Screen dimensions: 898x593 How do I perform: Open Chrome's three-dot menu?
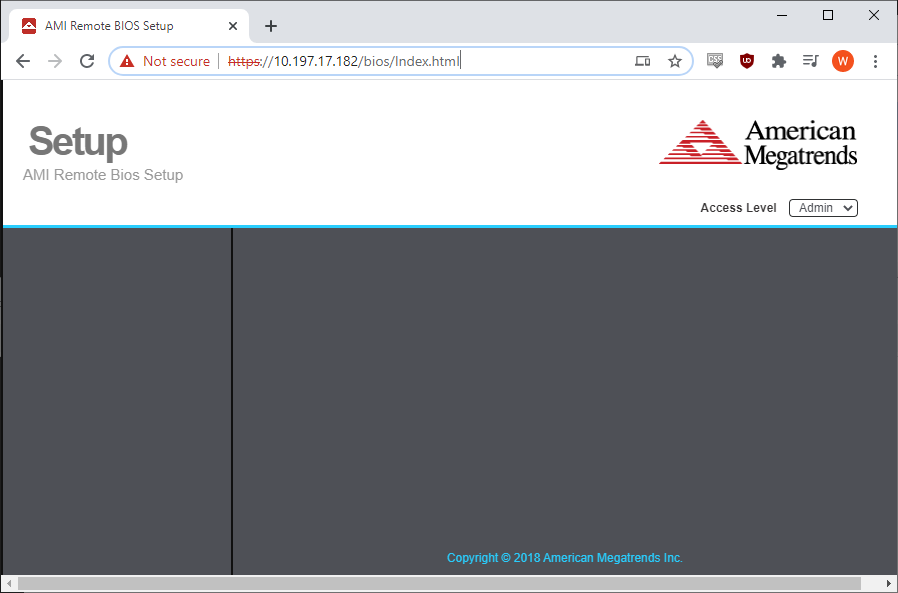pyautogui.click(x=875, y=61)
